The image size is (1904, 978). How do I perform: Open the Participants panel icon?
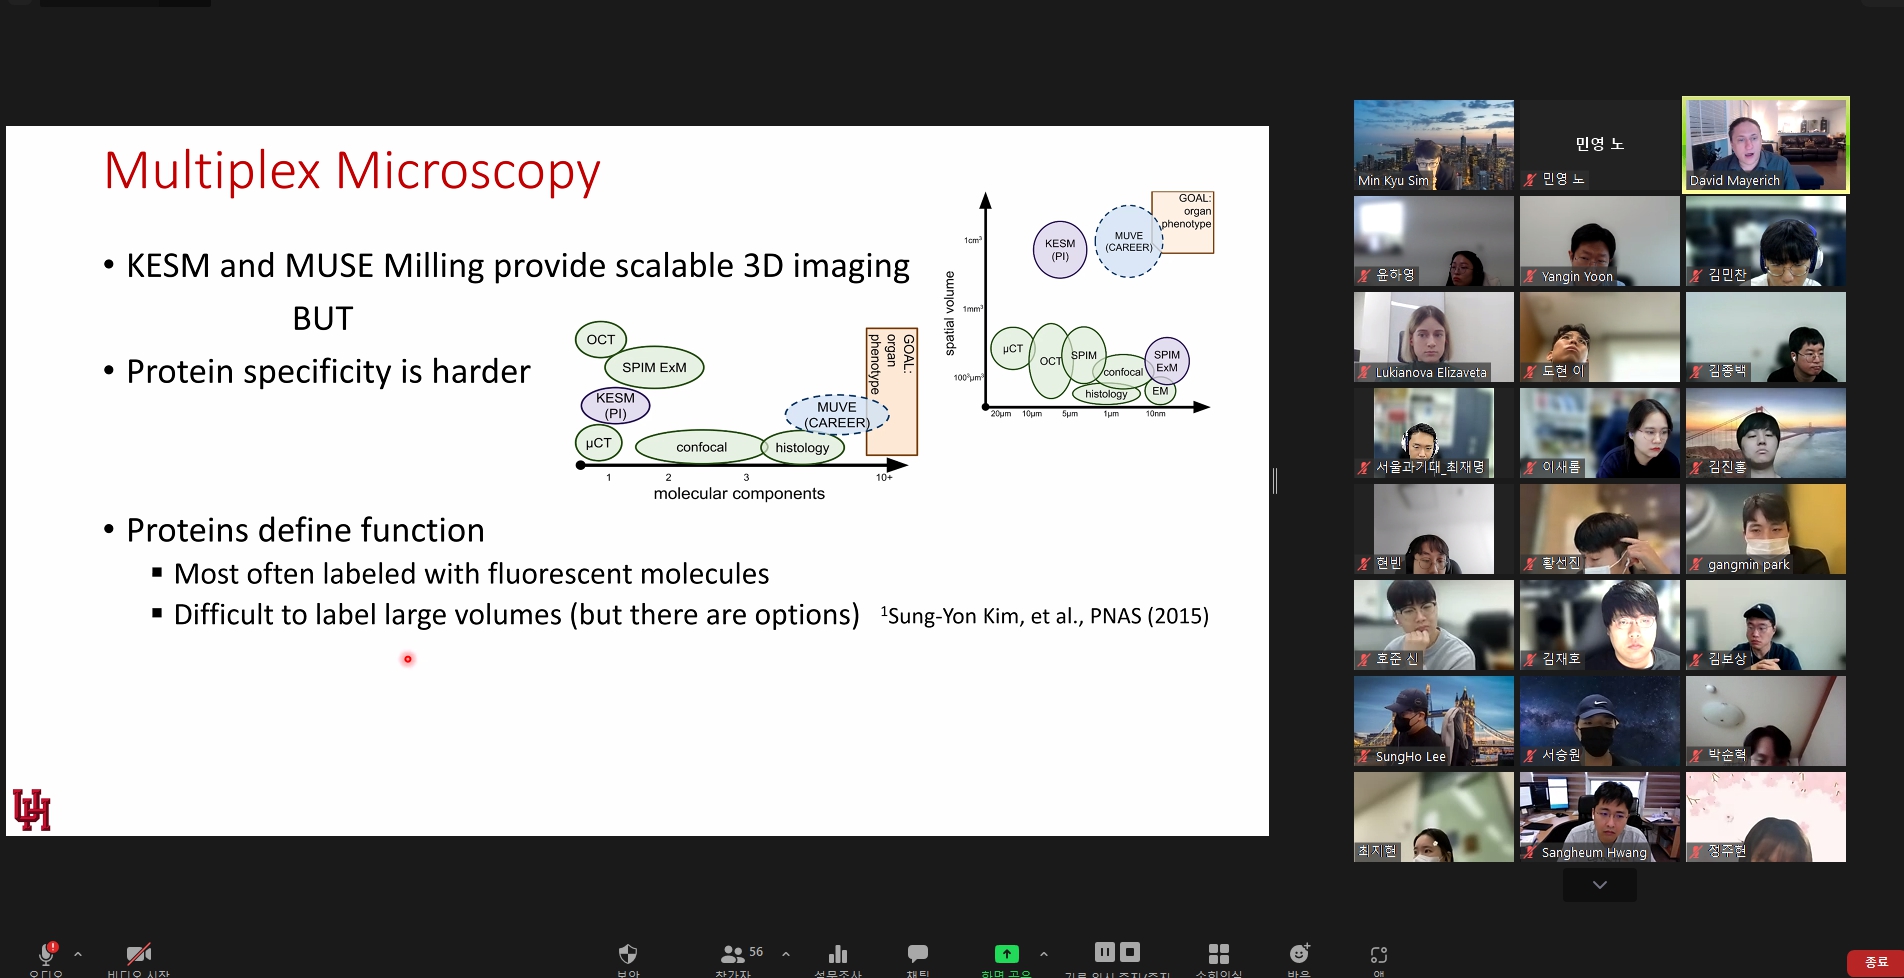click(733, 954)
